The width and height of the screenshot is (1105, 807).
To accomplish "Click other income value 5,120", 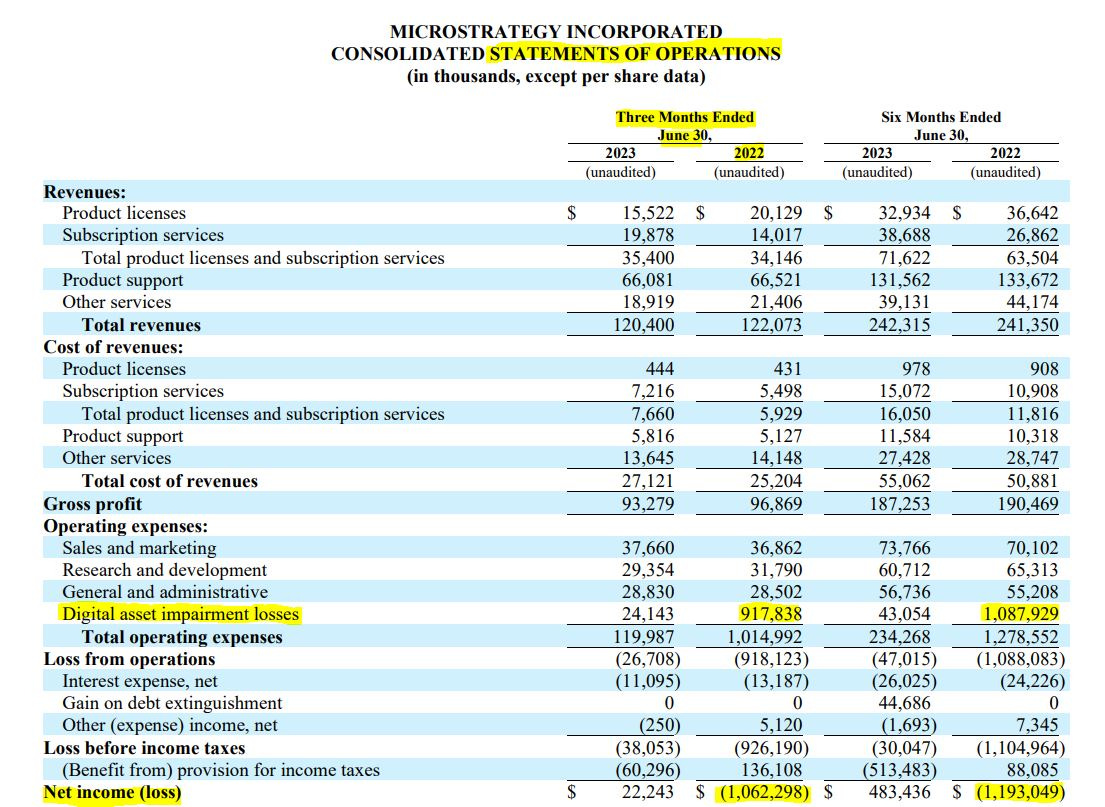I will [781, 725].
